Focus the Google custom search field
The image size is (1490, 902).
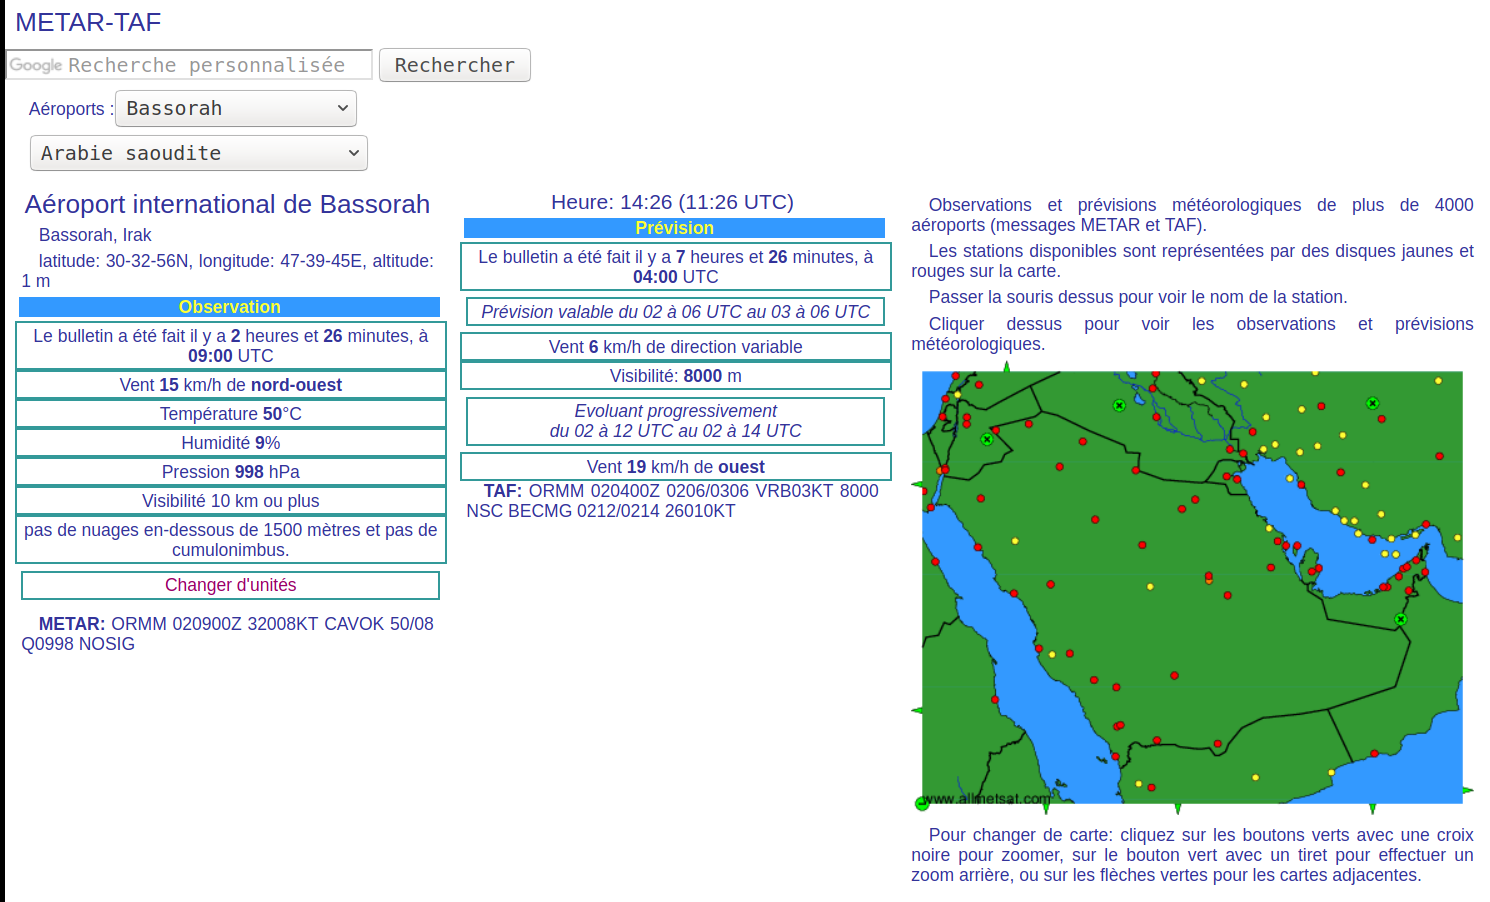[x=189, y=65]
